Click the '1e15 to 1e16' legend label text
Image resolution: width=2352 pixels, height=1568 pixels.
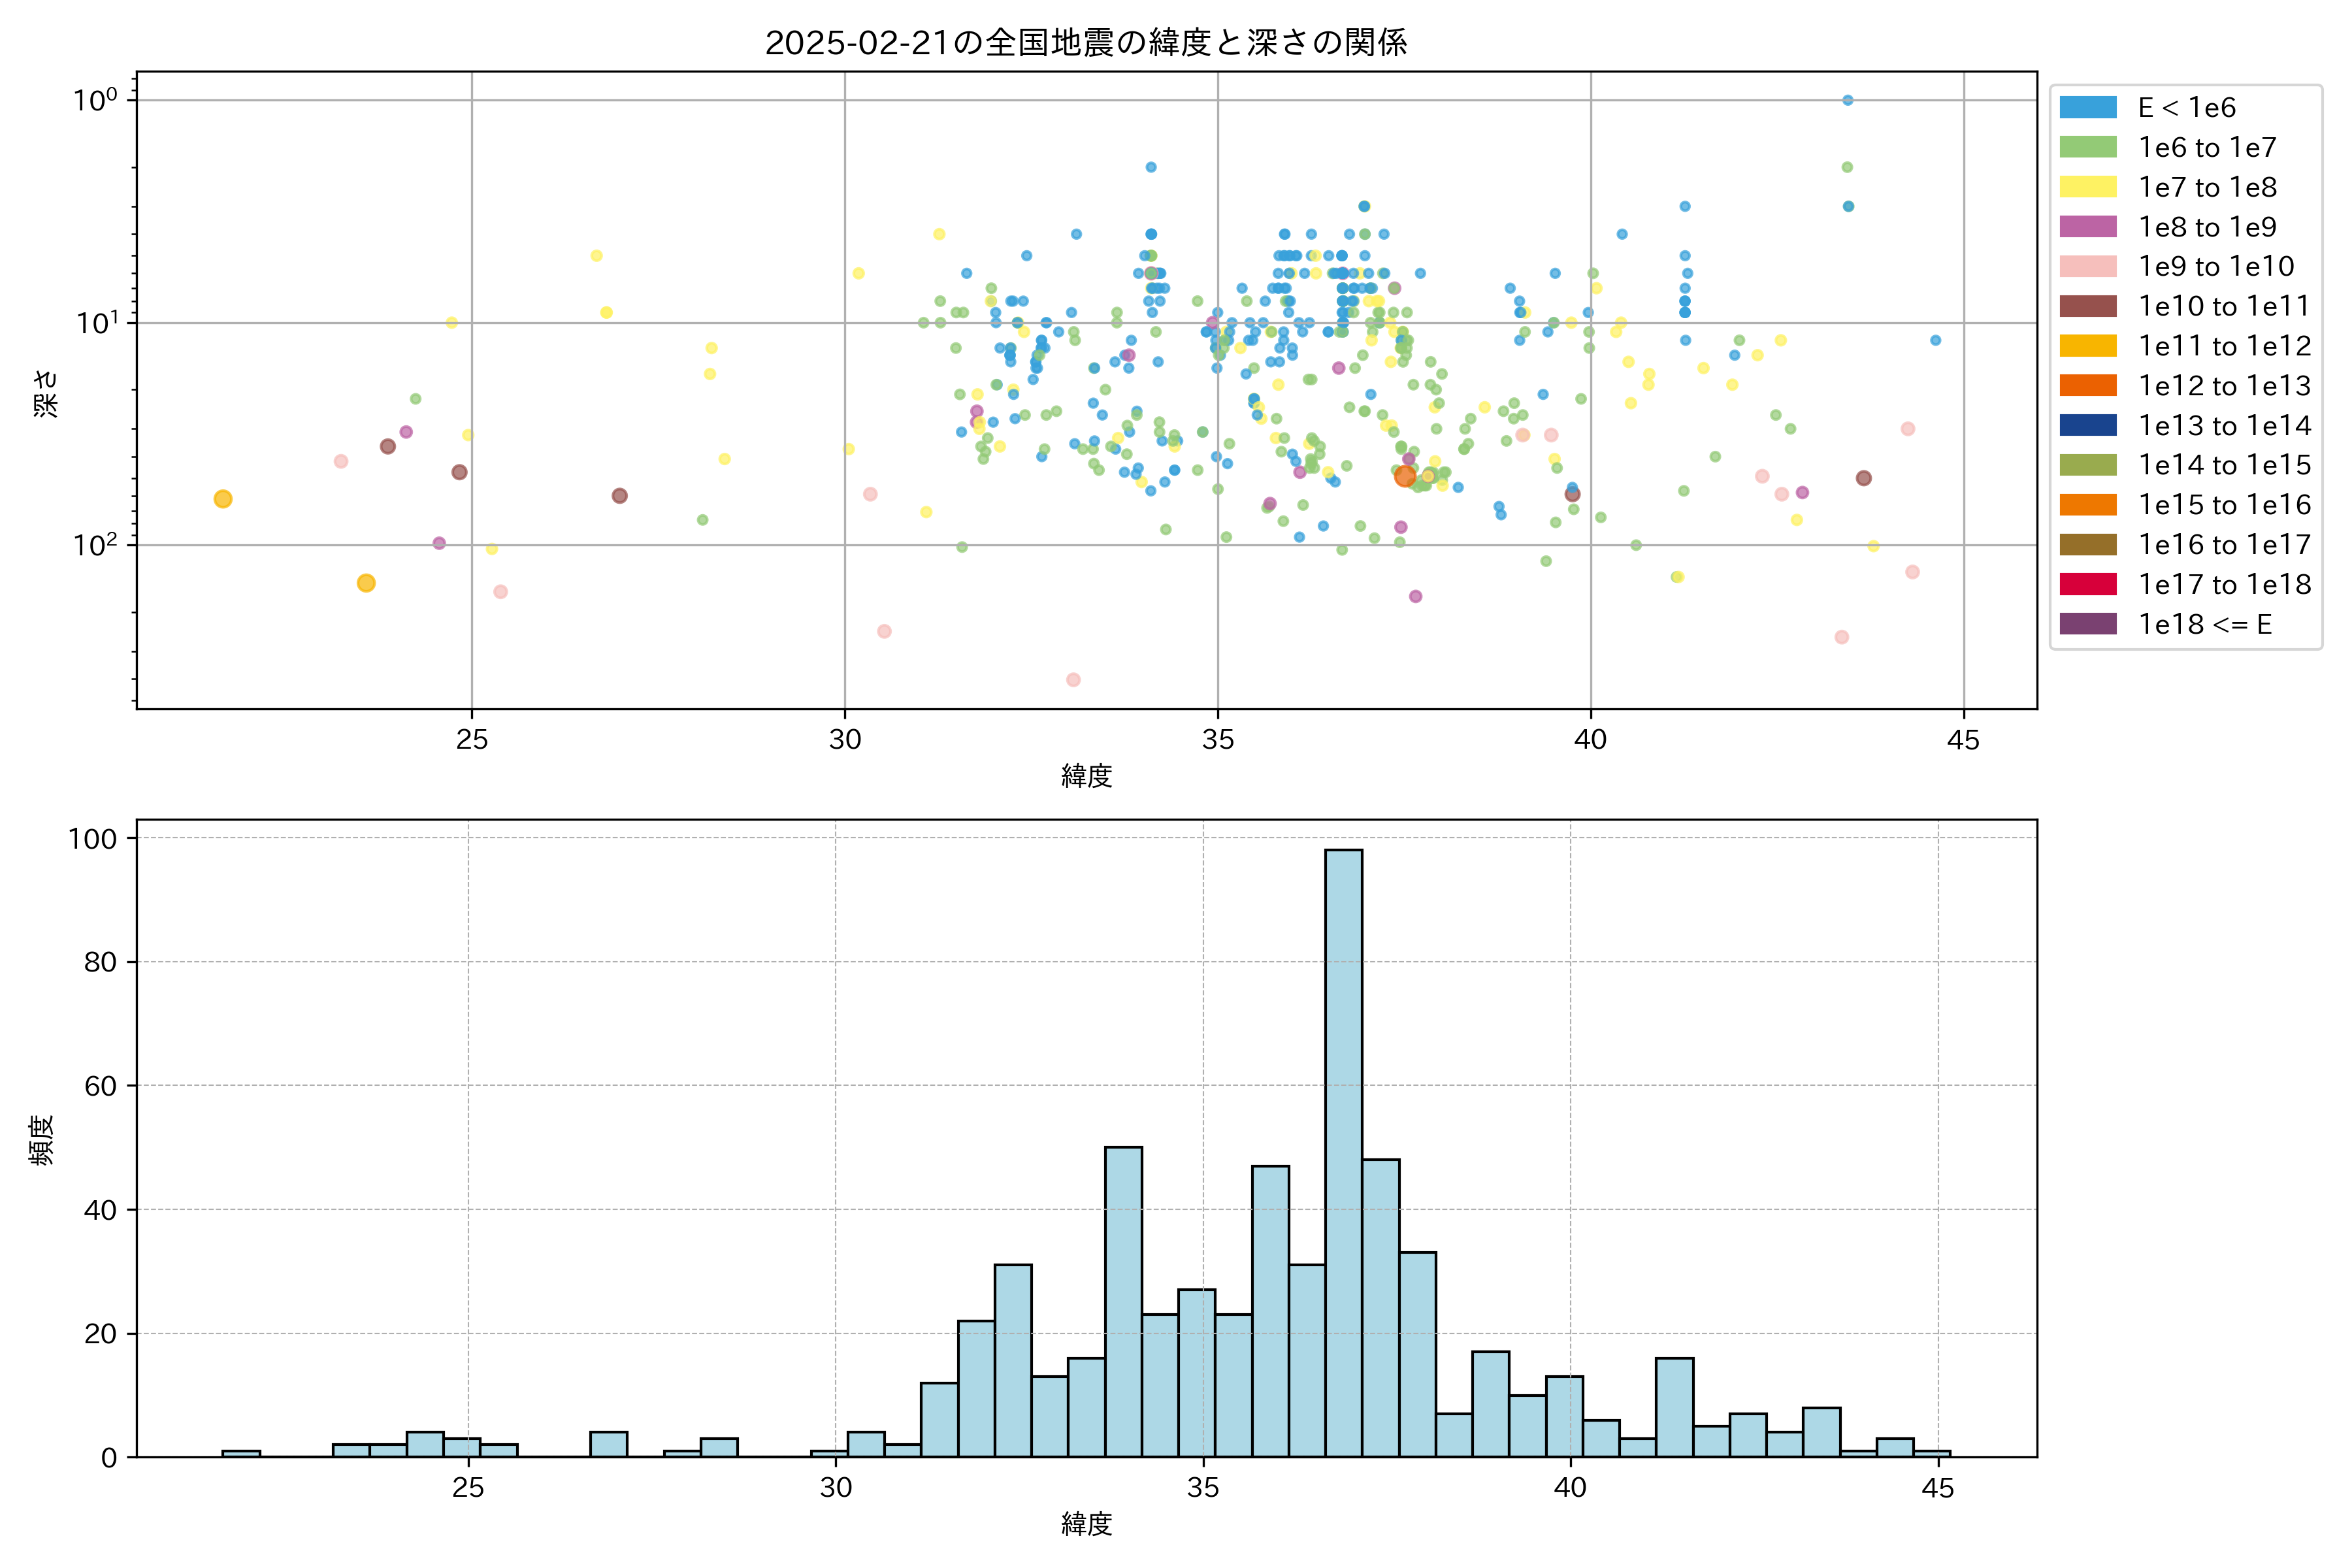(2224, 505)
